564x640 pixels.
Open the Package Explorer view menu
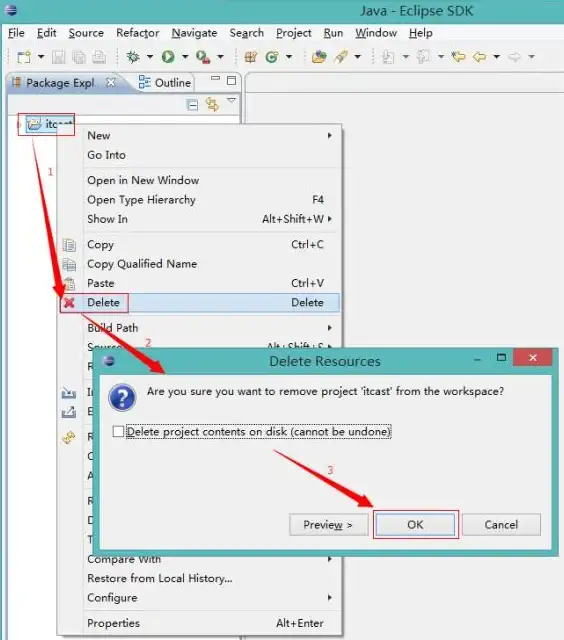coord(231,100)
